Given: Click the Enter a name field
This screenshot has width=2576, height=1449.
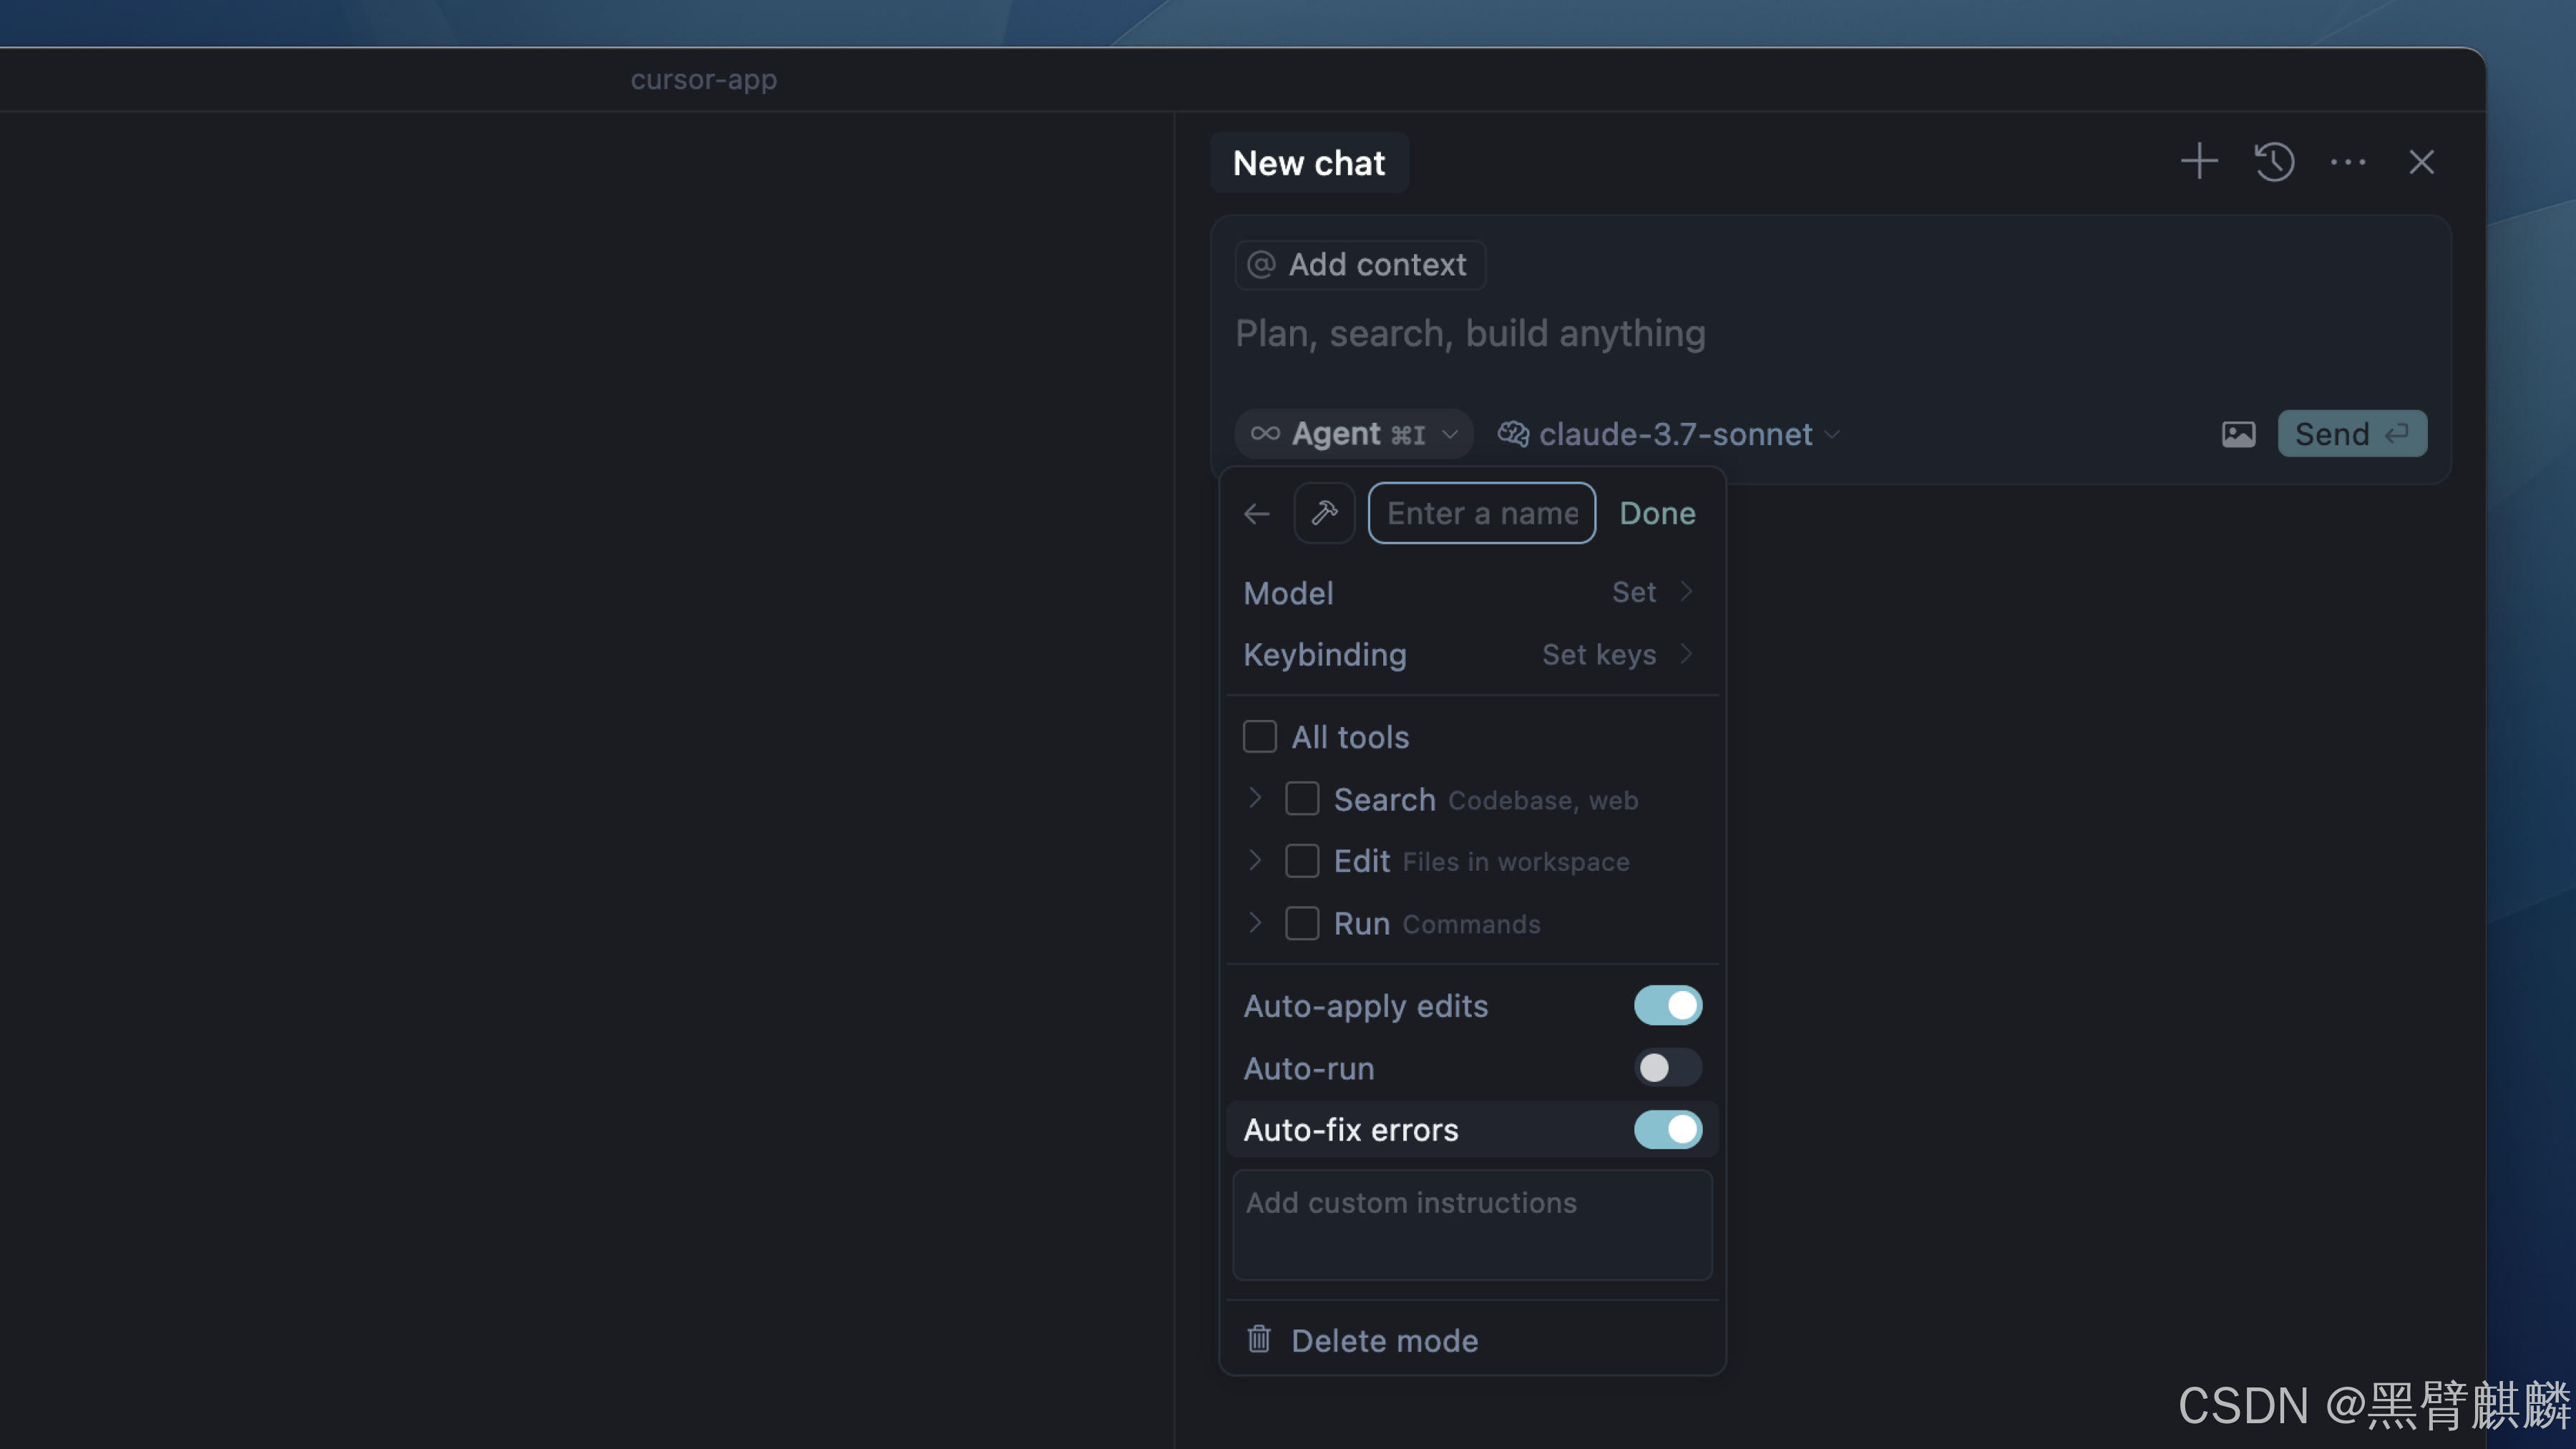Looking at the screenshot, I should point(1481,513).
